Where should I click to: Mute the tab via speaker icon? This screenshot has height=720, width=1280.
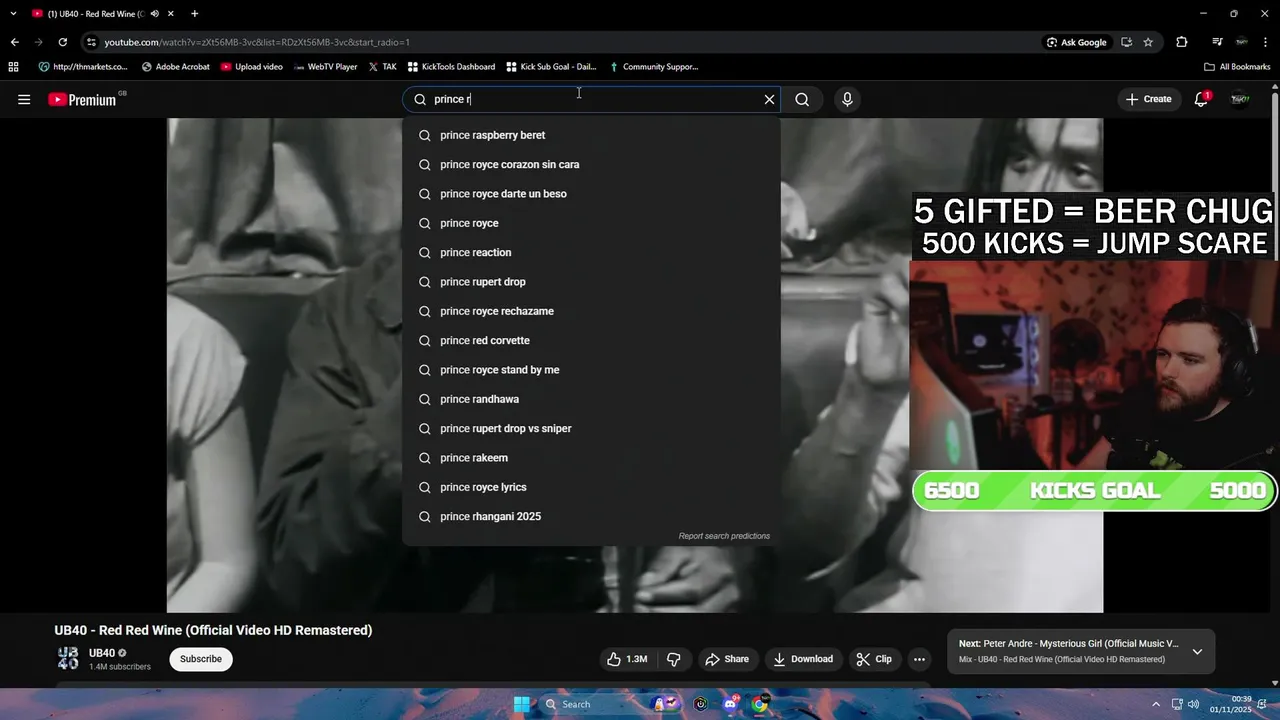[155, 14]
